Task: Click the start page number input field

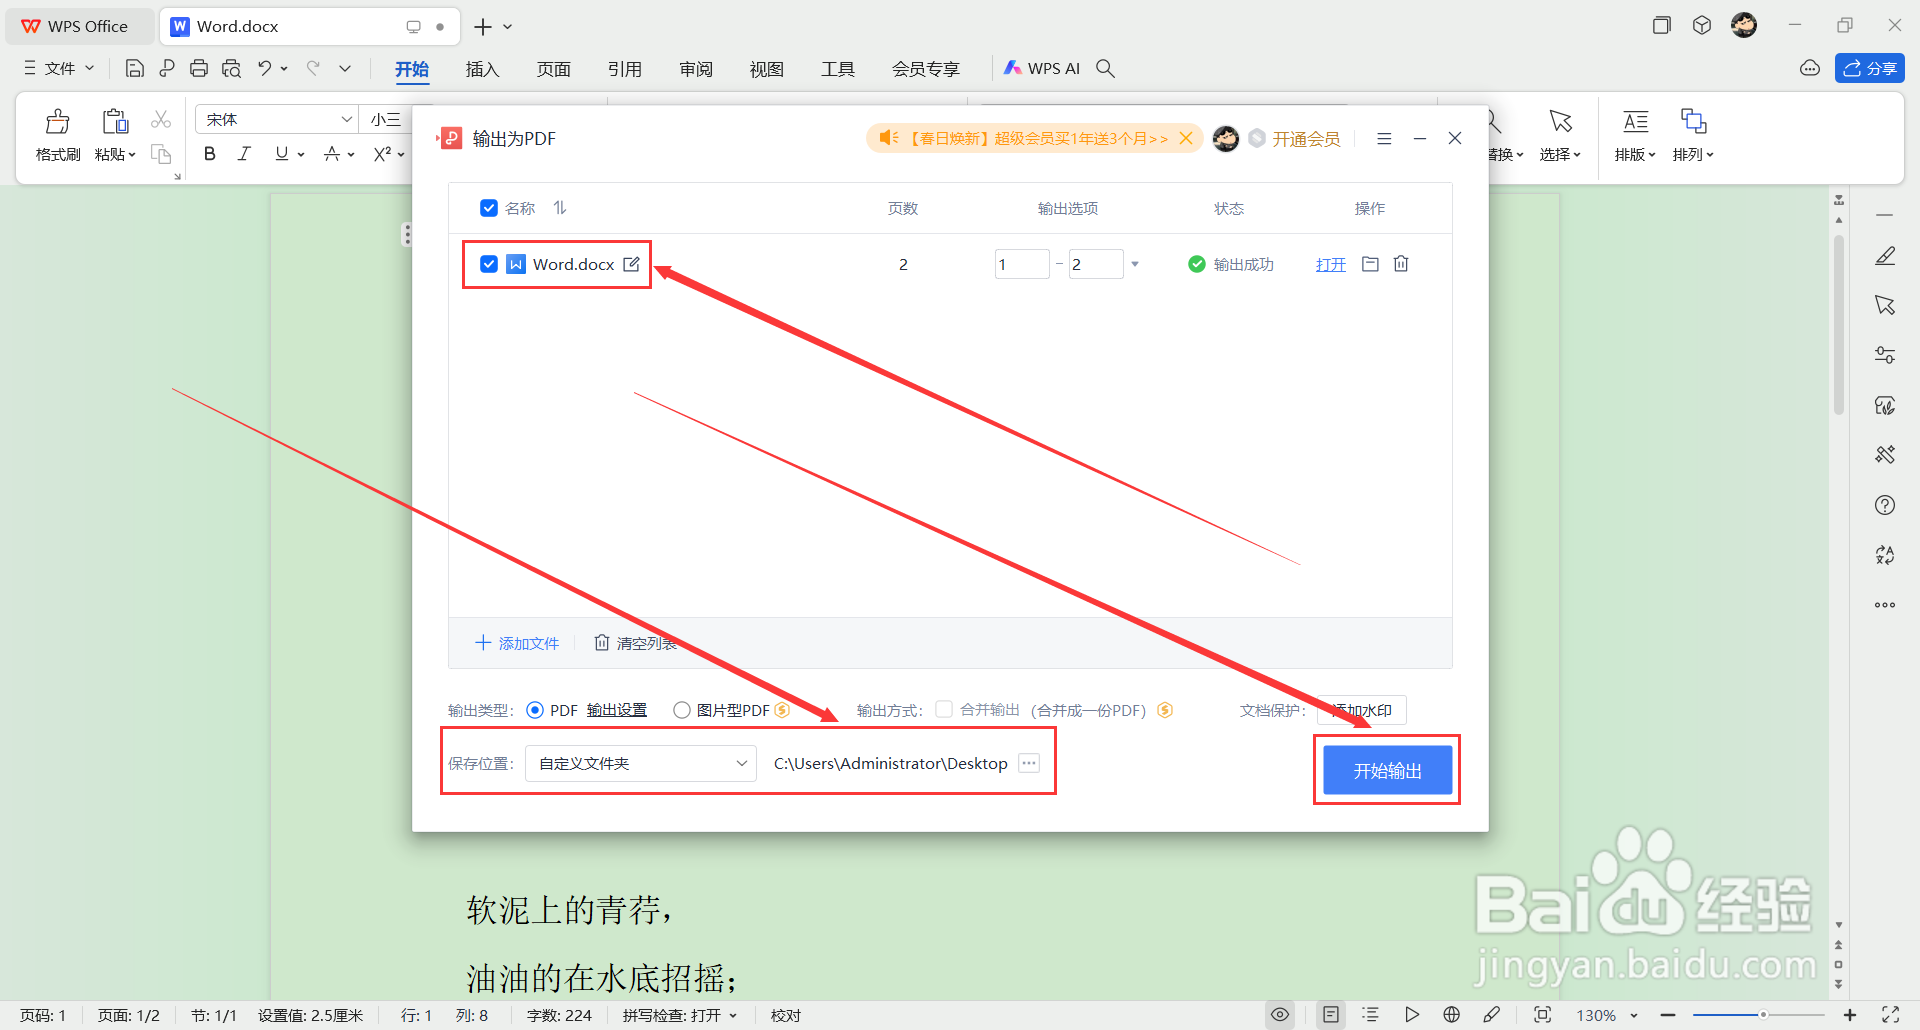Action: tap(1021, 263)
